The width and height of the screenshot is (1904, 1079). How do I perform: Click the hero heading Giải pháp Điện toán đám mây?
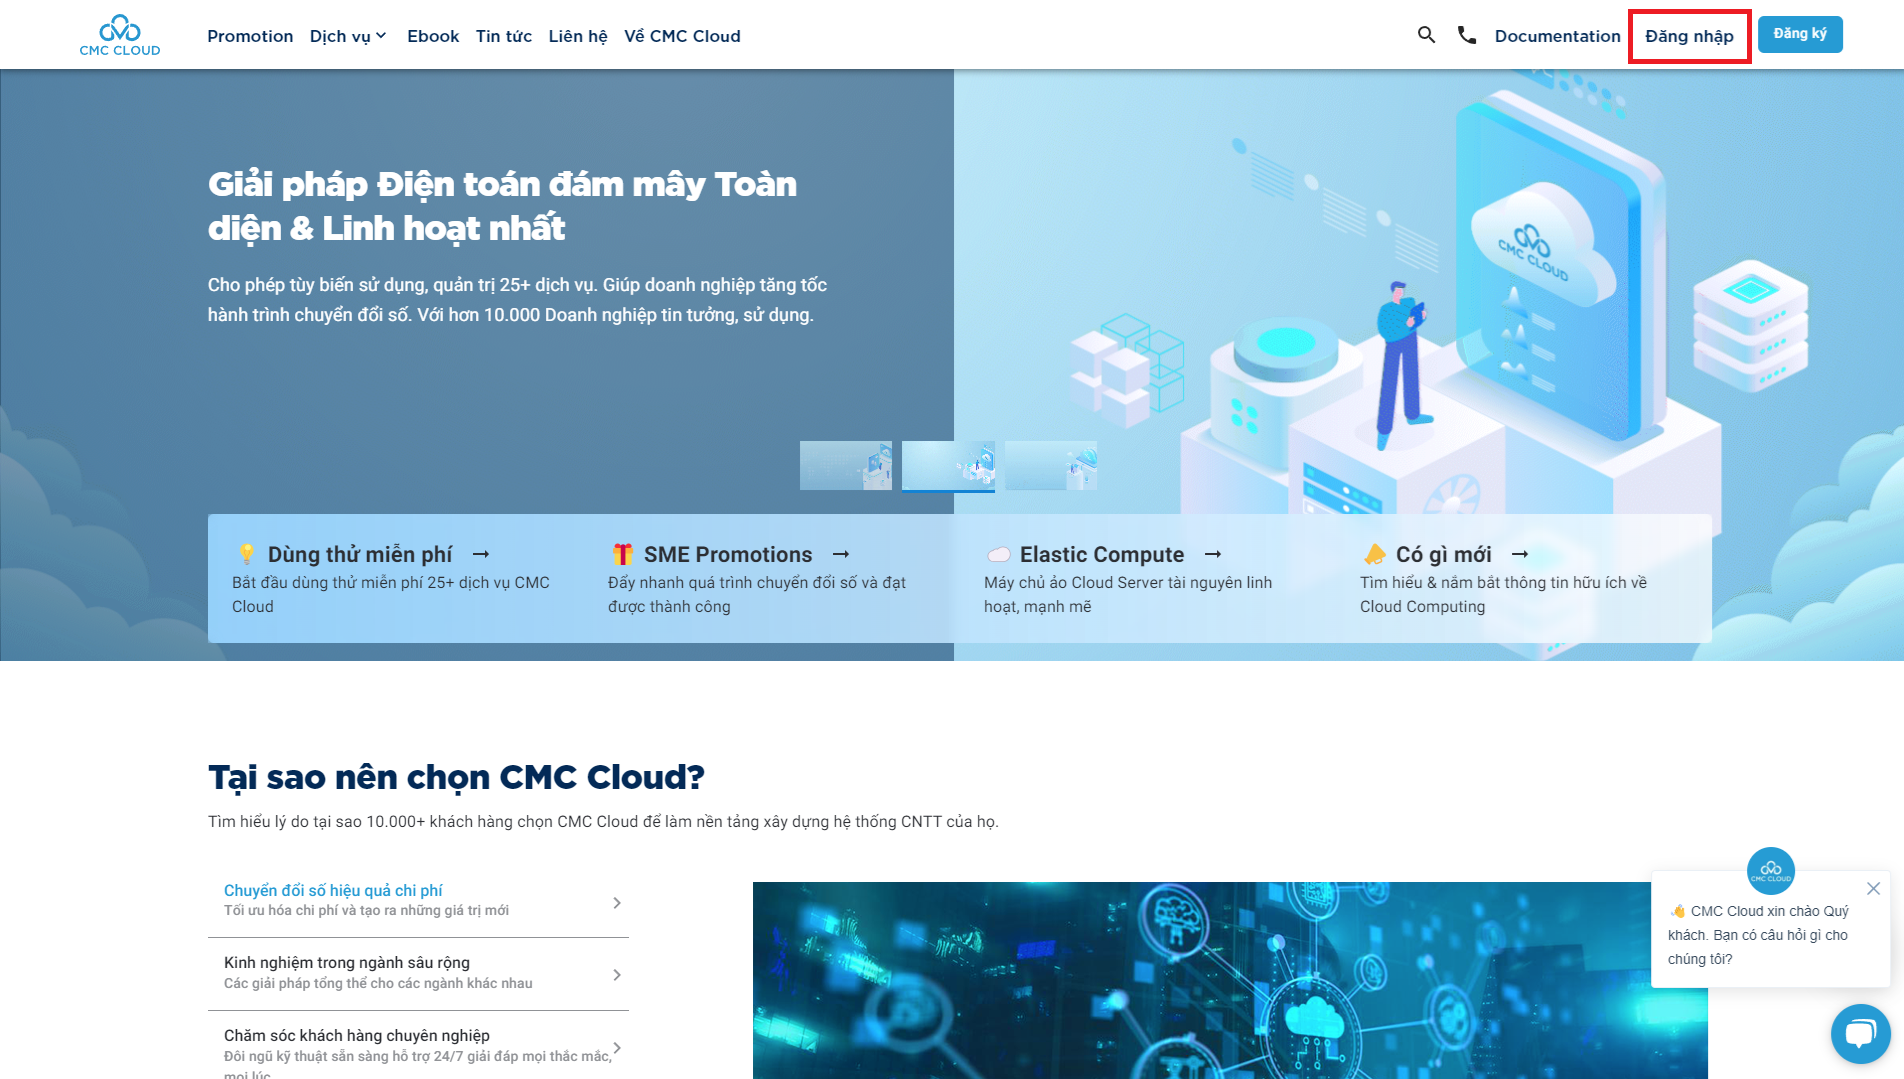tap(502, 206)
